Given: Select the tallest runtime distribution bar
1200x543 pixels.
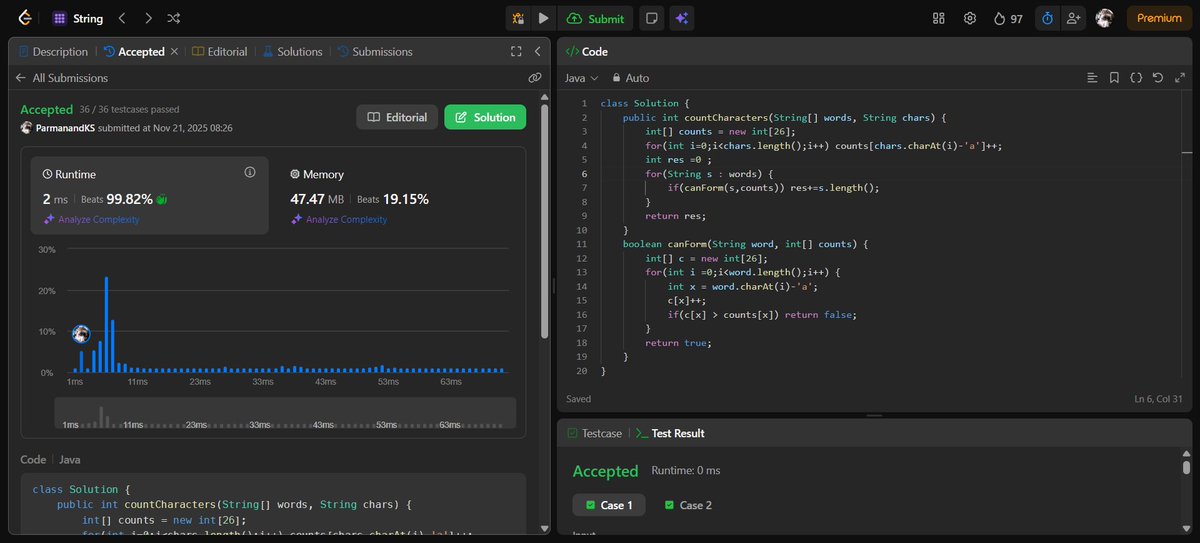Looking at the screenshot, I should pyautogui.click(x=106, y=324).
